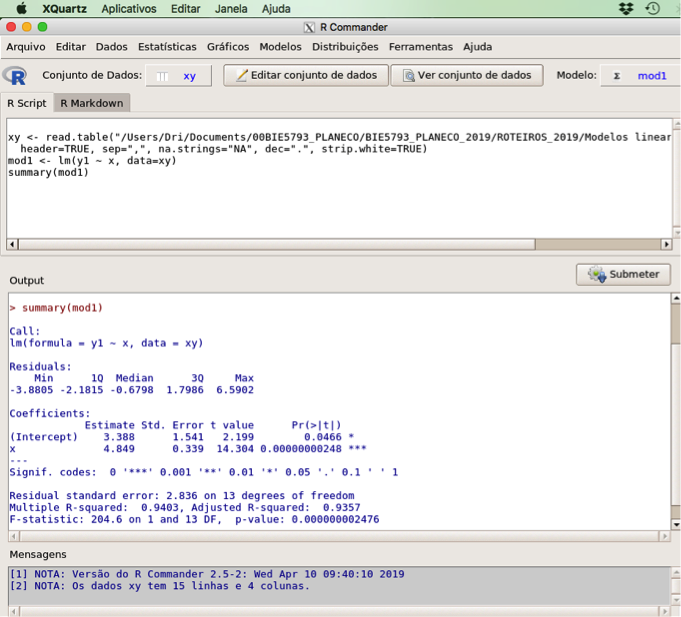The width and height of the screenshot is (681, 617).
Task: Open the Time Machine status icon
Action: pyautogui.click(x=653, y=8)
